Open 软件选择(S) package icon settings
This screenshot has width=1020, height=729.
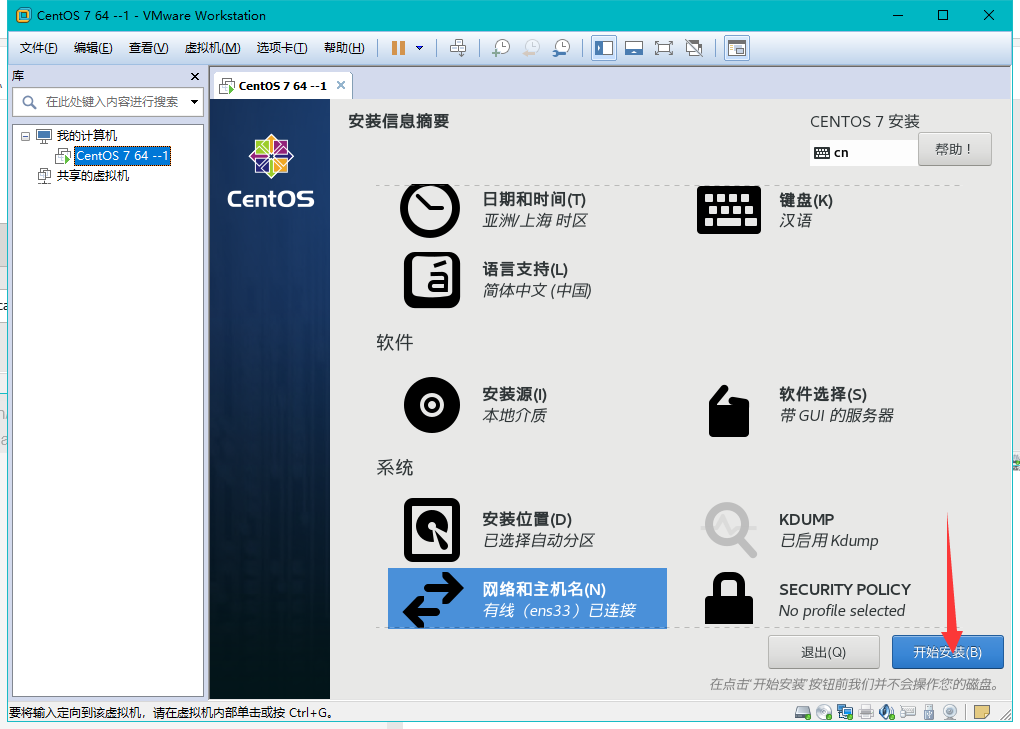click(x=729, y=411)
